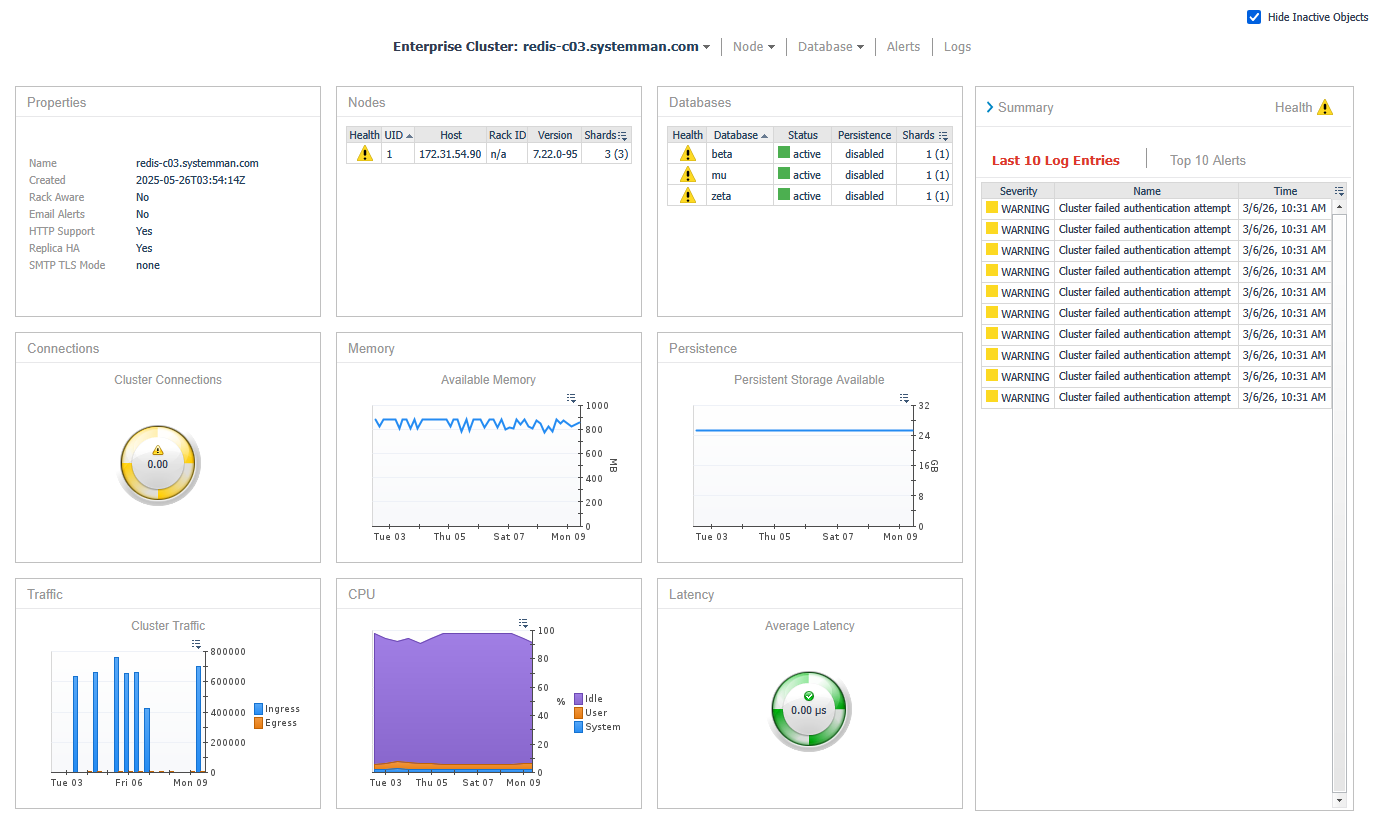Open the Cluster Traffic chart options icon
This screenshot has width=1373, height=819.
[196, 644]
